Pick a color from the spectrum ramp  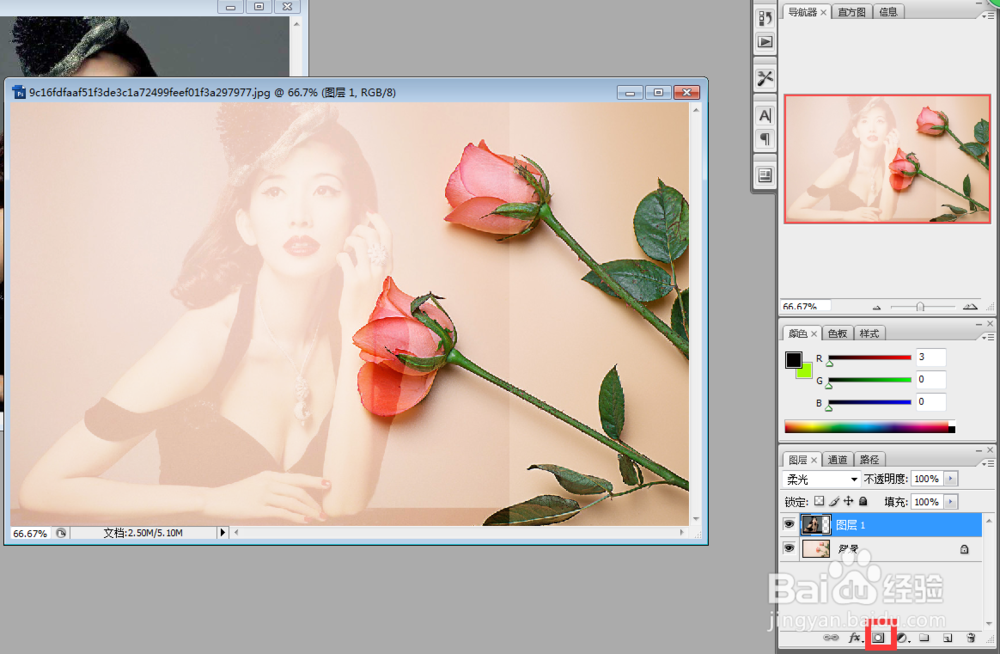[869, 427]
